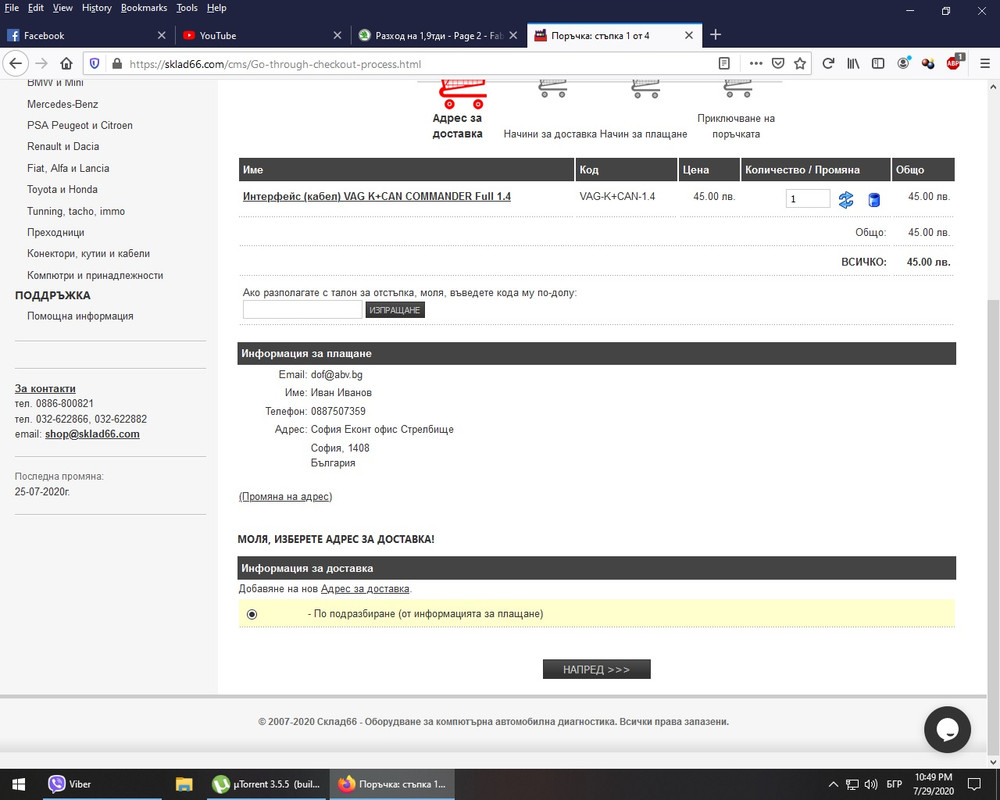Click the browser Back arrow button
This screenshot has height=800, width=1000.
tap(16, 64)
